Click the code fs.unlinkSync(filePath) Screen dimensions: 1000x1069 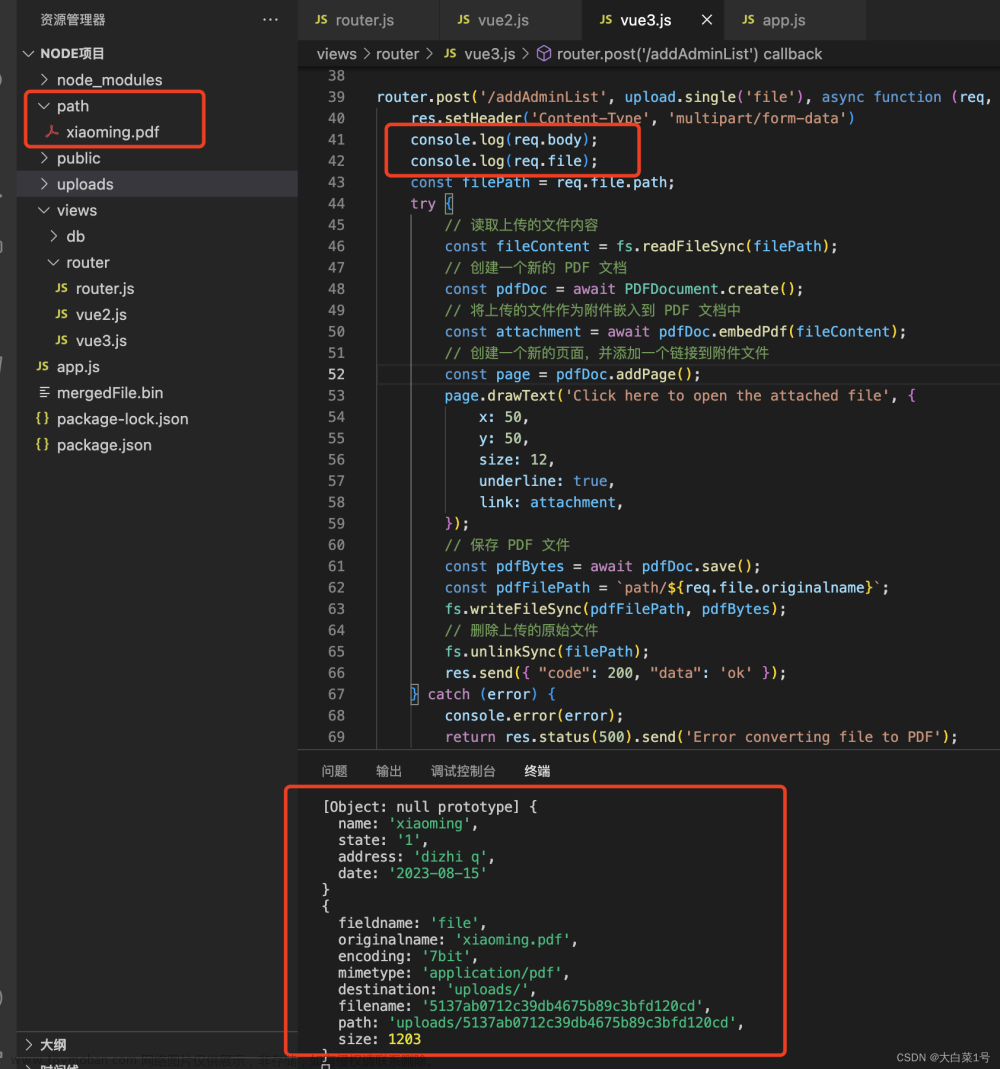547,652
